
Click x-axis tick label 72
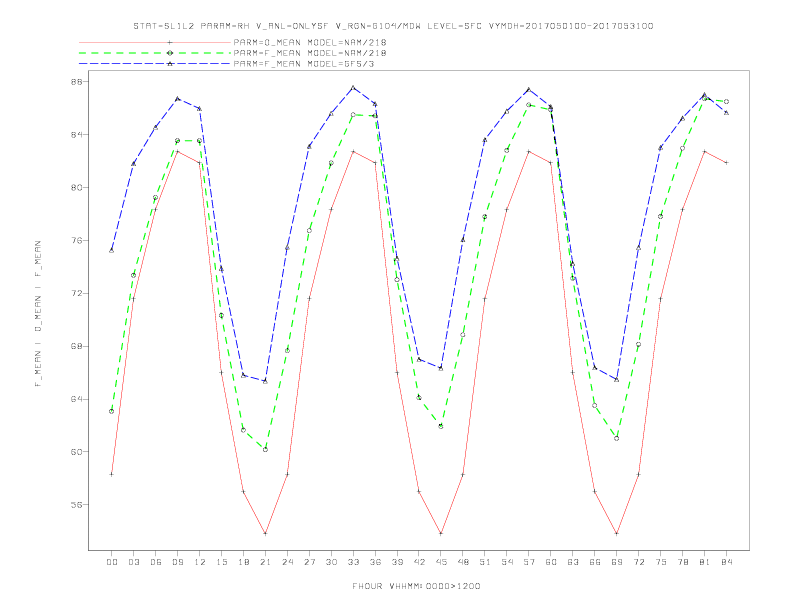[639, 562]
